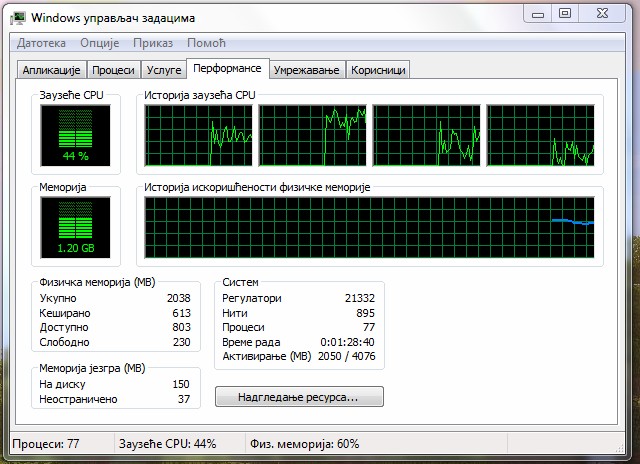Viewport: 640px width, 464px height.
Task: Click the CPU usage 44 % gauge
Action: click(x=76, y=135)
